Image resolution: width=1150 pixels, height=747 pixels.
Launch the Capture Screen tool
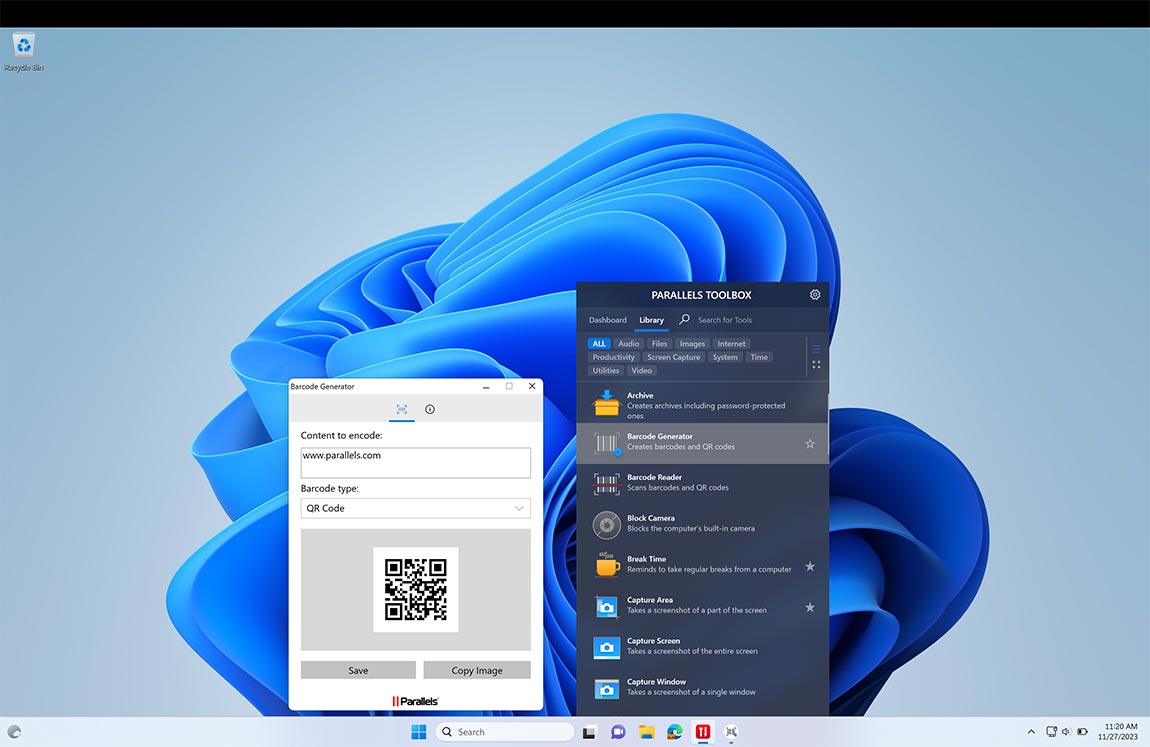700,646
